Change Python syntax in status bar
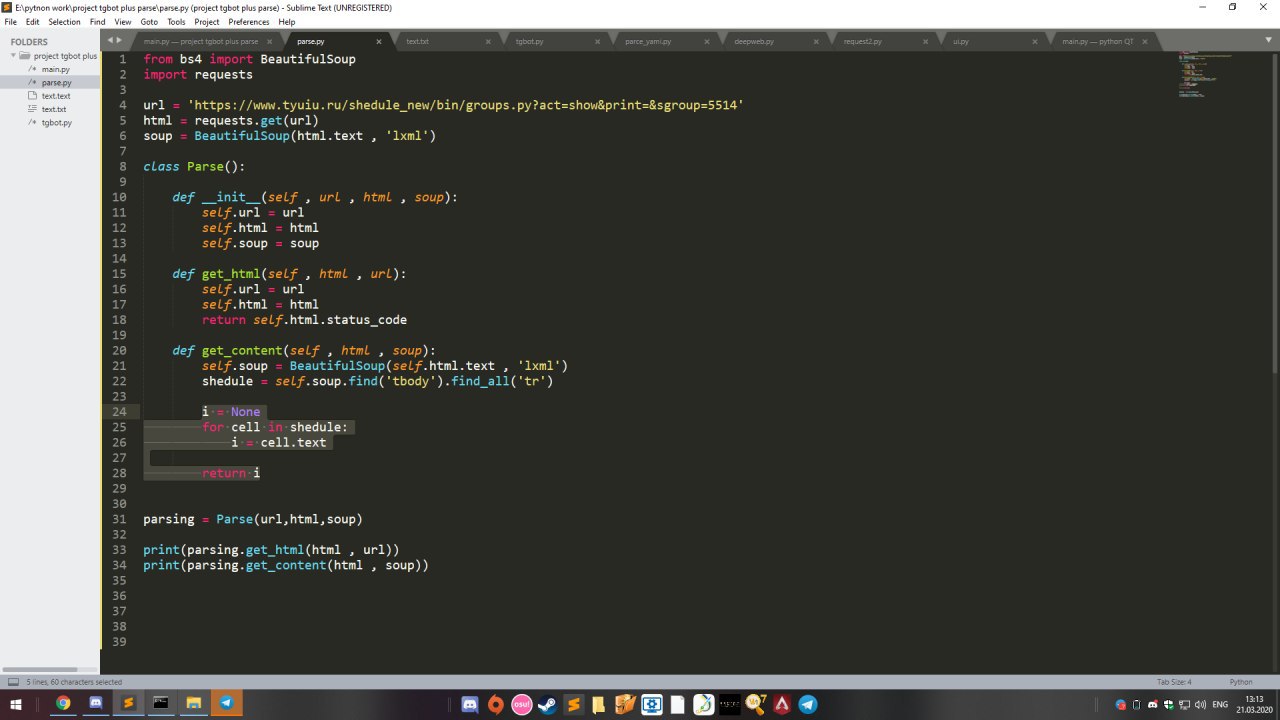 pos(1241,682)
